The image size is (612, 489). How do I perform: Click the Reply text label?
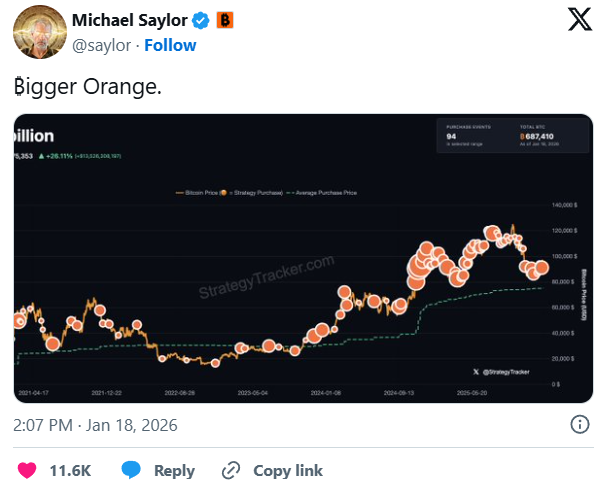[174, 469]
